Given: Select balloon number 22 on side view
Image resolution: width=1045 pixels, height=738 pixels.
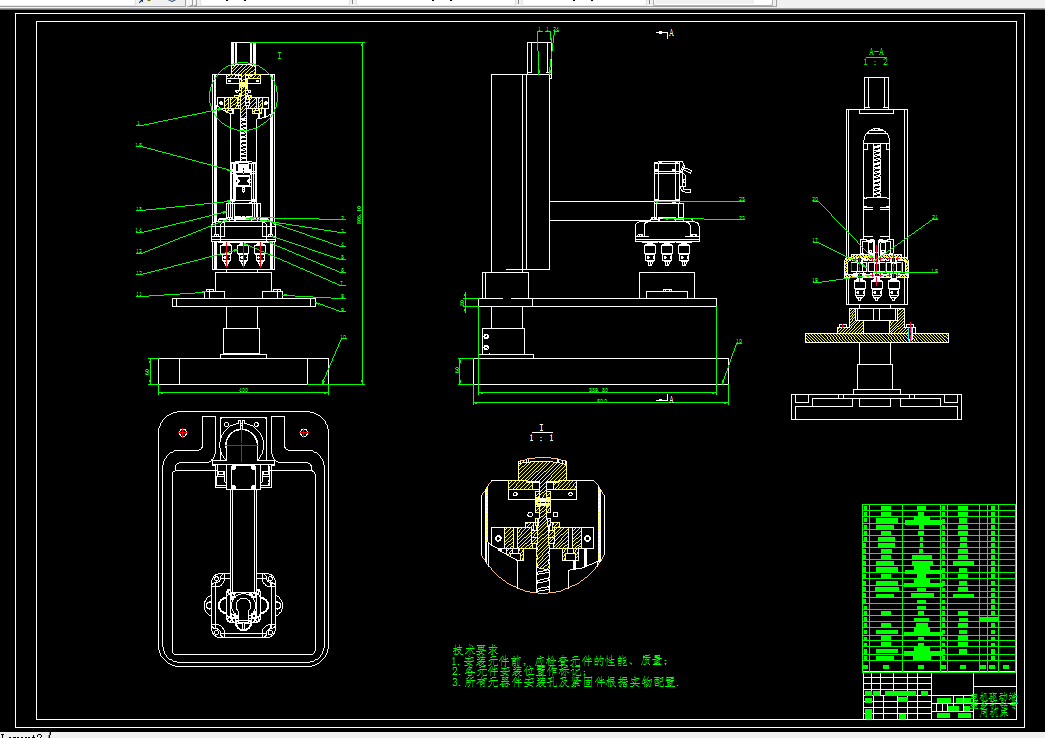Looking at the screenshot, I should [742, 218].
